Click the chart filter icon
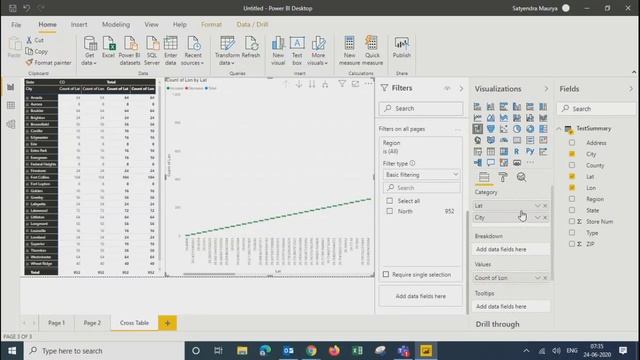 (x=342, y=84)
